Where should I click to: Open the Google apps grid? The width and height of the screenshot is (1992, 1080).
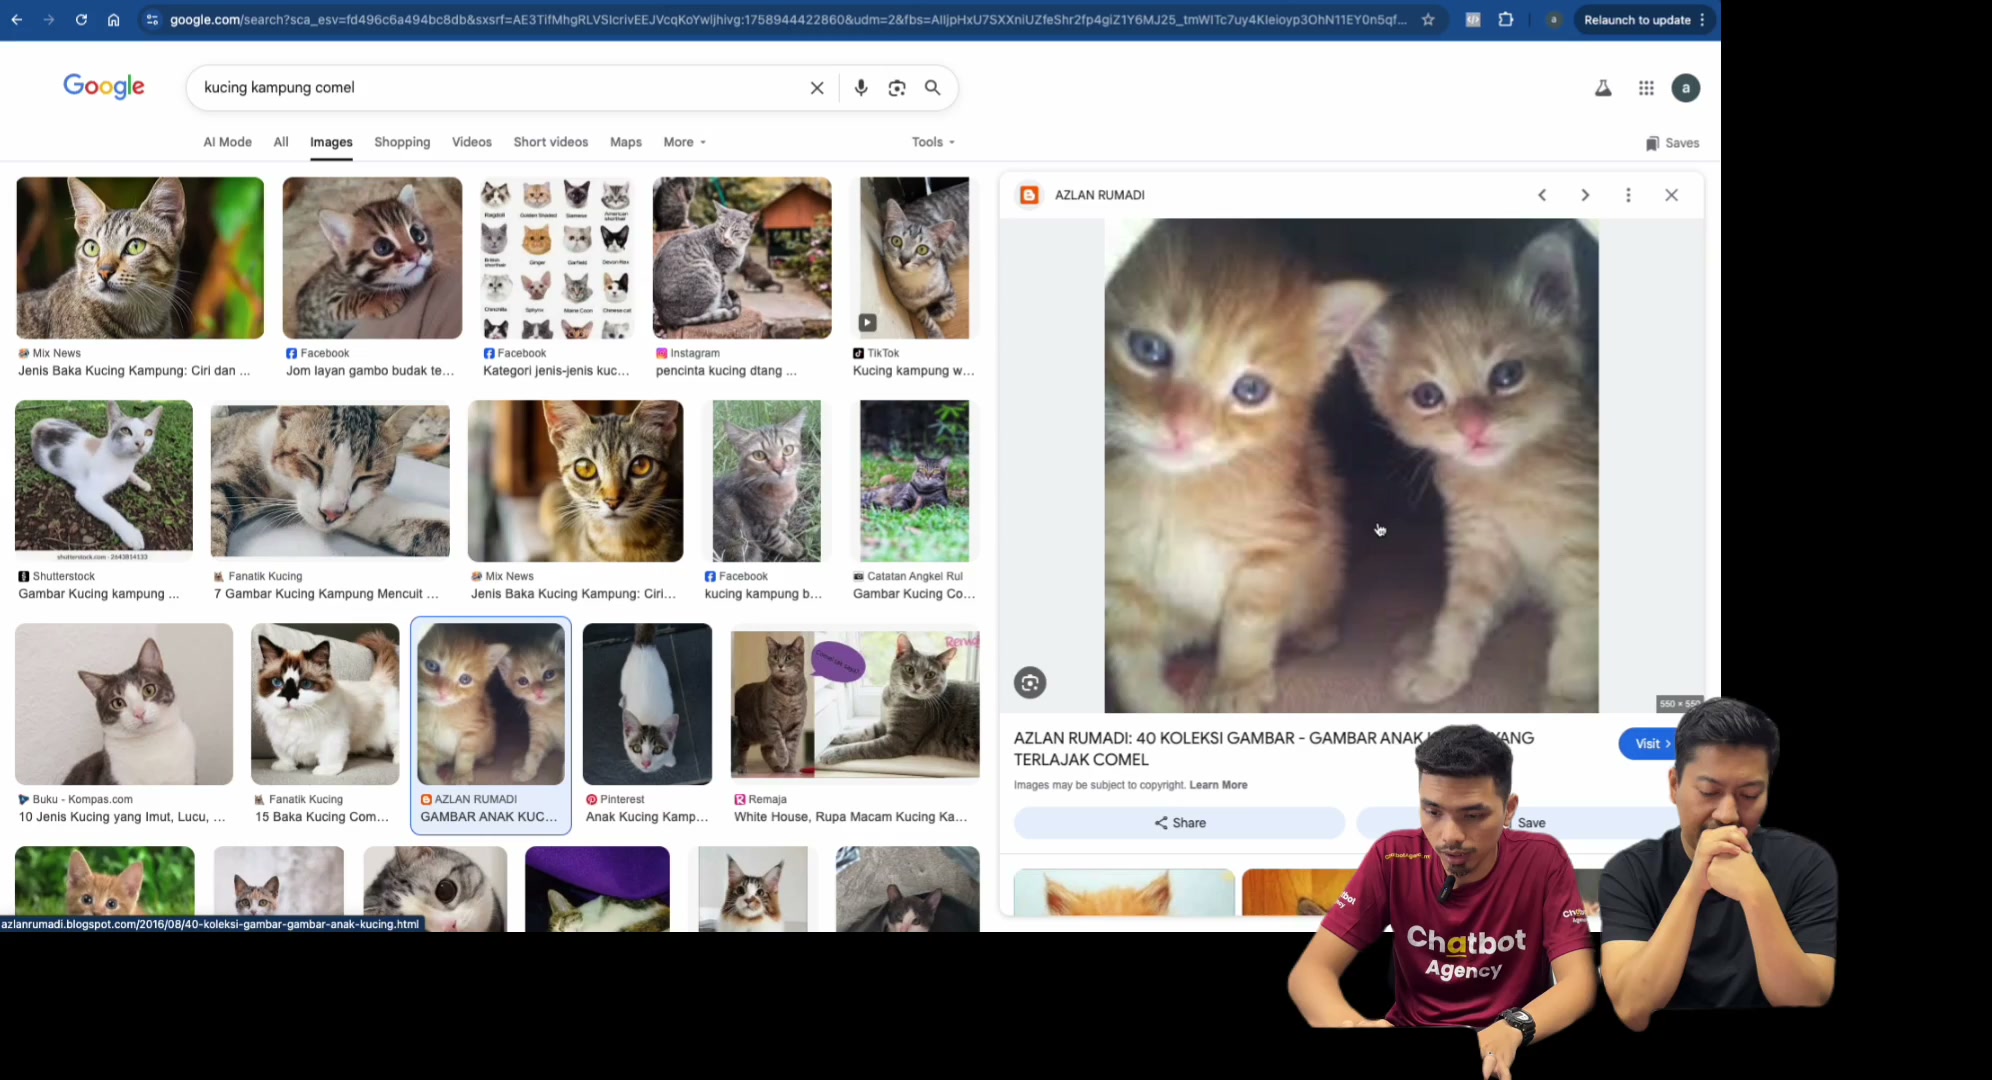pyautogui.click(x=1646, y=88)
